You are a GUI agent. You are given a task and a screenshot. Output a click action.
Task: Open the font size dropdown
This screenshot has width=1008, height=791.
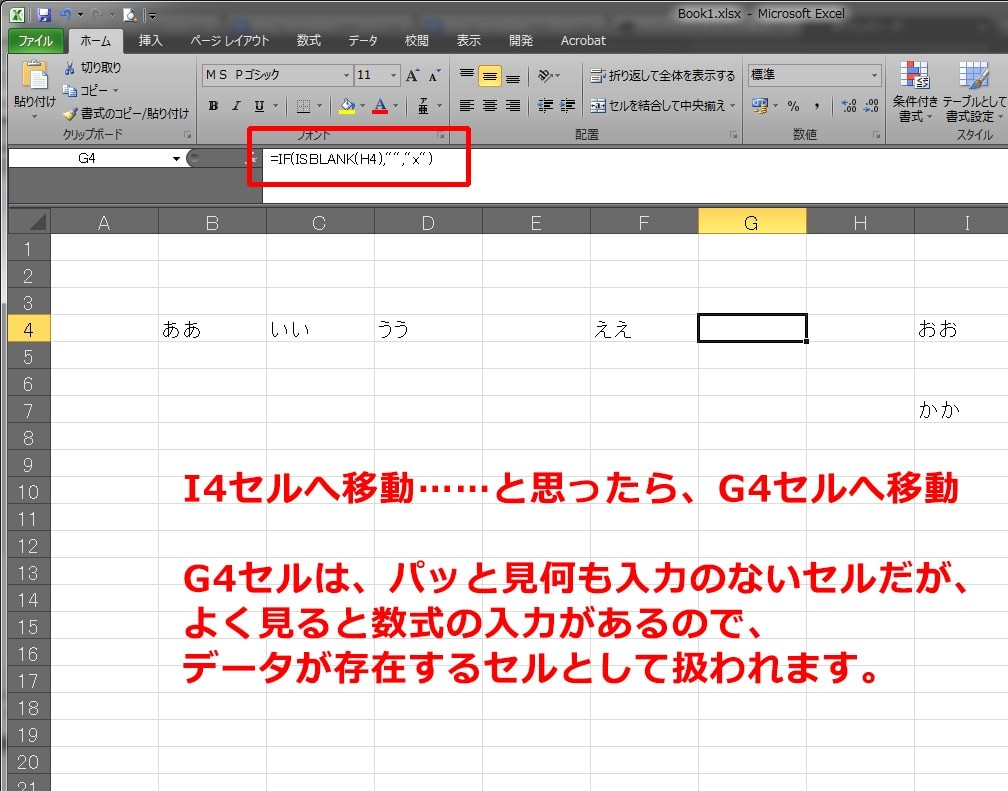coord(392,74)
